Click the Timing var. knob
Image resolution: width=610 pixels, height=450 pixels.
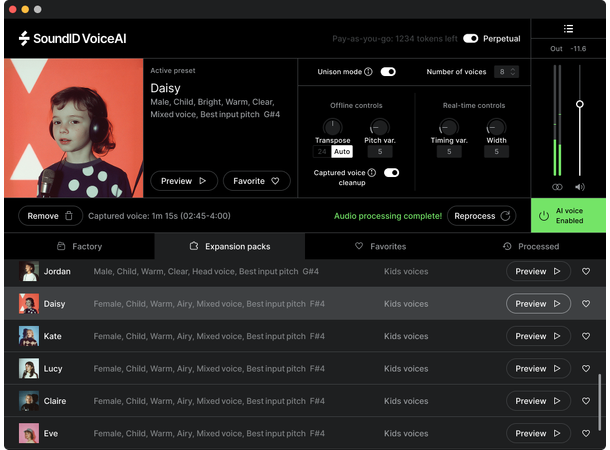pyautogui.click(x=449, y=127)
